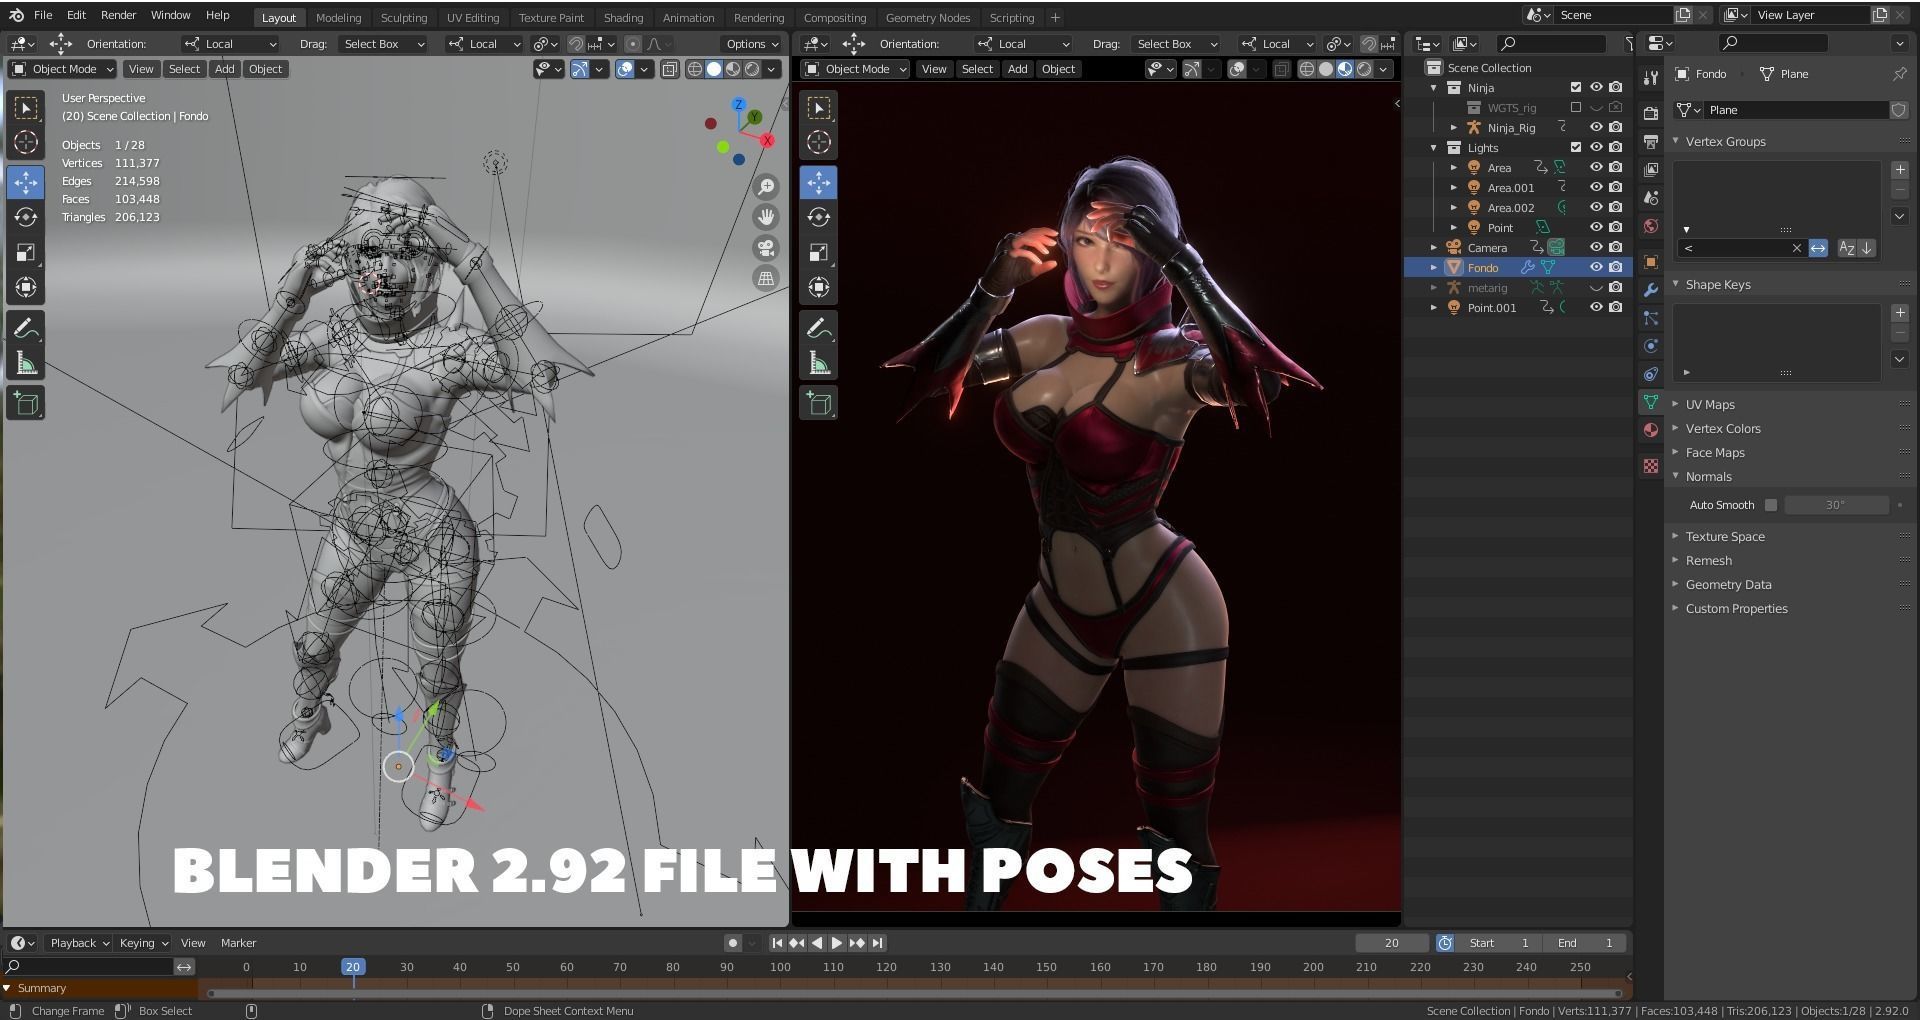Switch perspective/orthographic with the grid icon
The height and width of the screenshot is (1020, 1920).
click(766, 279)
